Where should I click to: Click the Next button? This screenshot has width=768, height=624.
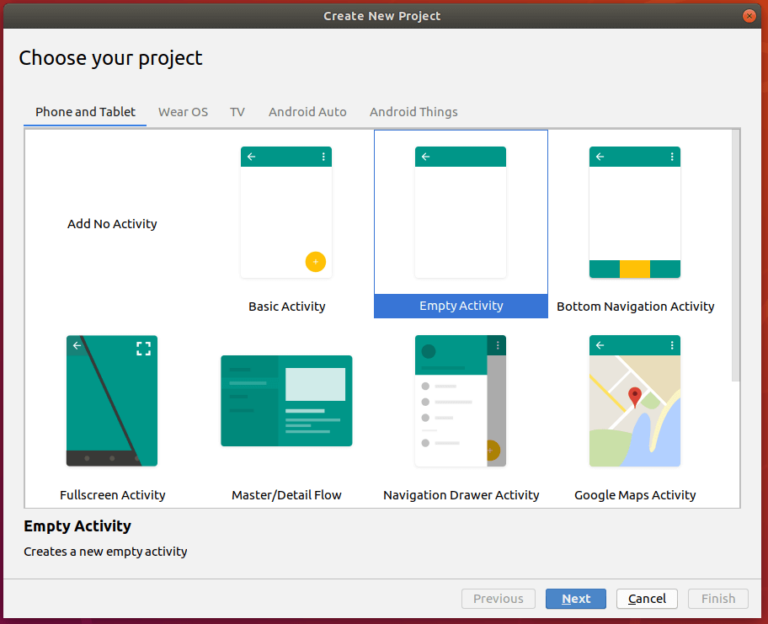tap(576, 599)
